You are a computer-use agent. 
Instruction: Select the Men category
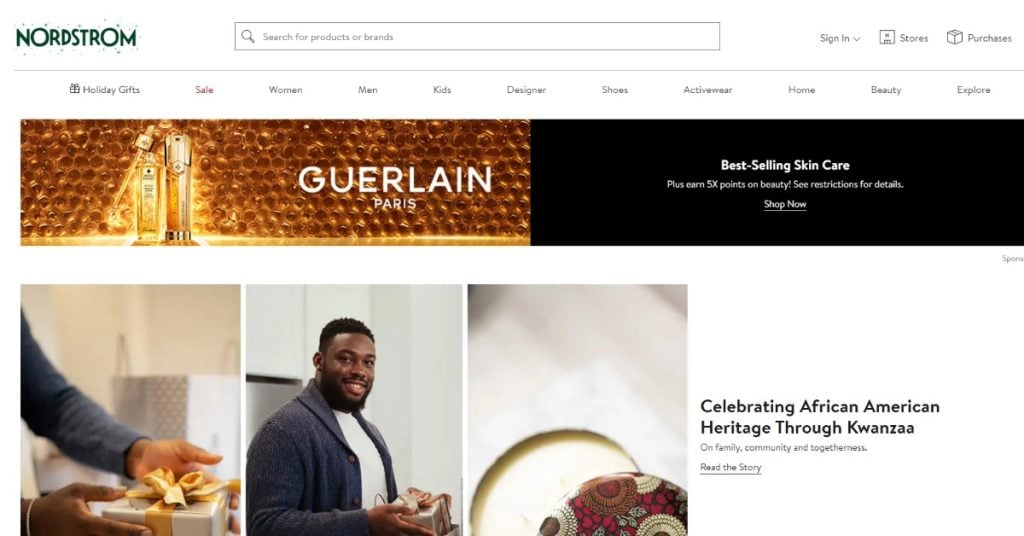pos(368,89)
